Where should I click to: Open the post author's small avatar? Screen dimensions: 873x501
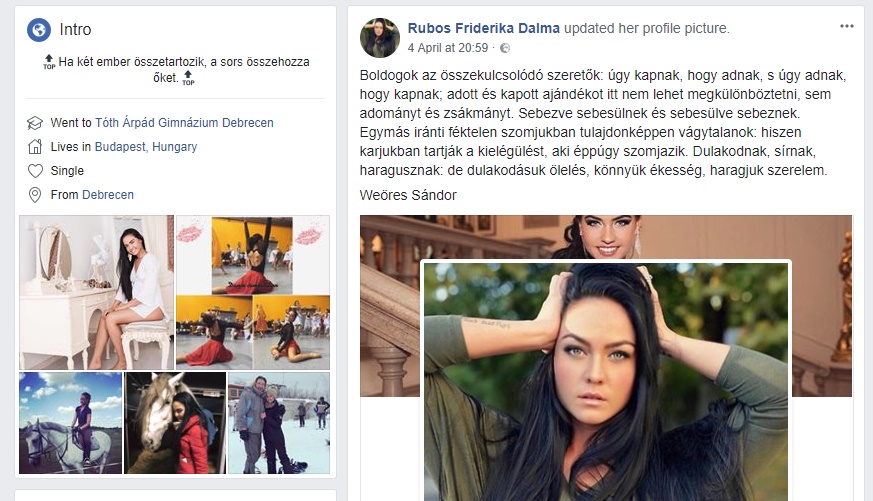click(x=380, y=38)
